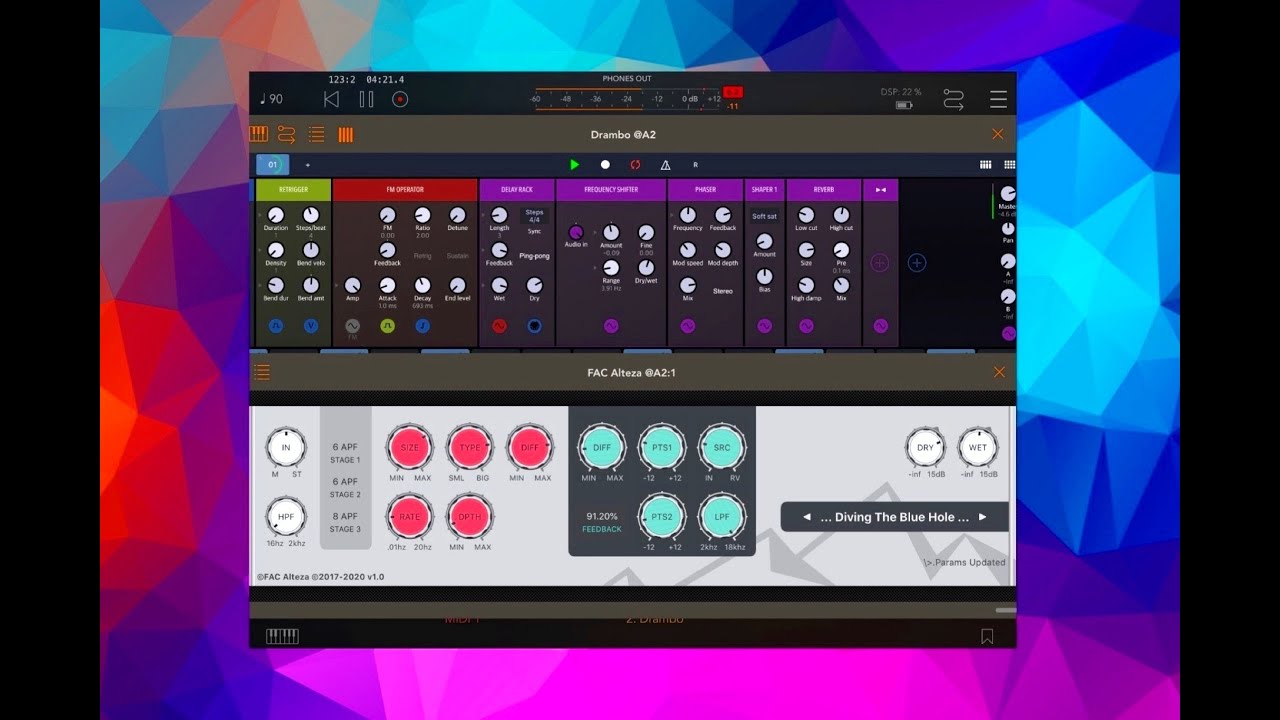
Task: Select the orange columns view icon
Action: click(346, 134)
